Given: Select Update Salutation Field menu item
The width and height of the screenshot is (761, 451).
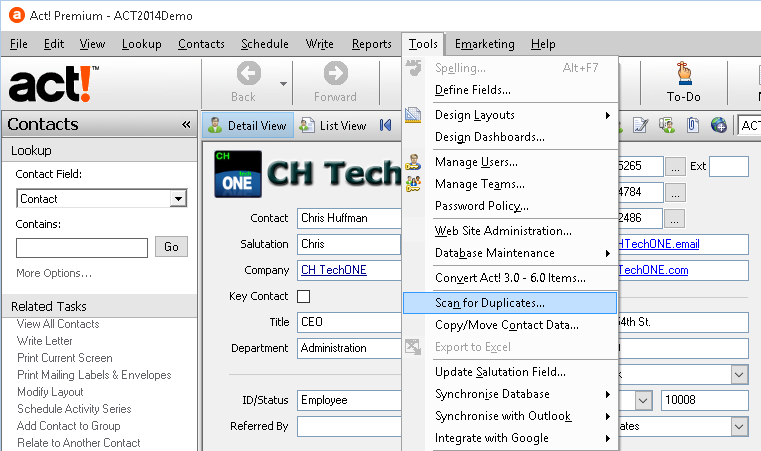Looking at the screenshot, I should [510, 372].
